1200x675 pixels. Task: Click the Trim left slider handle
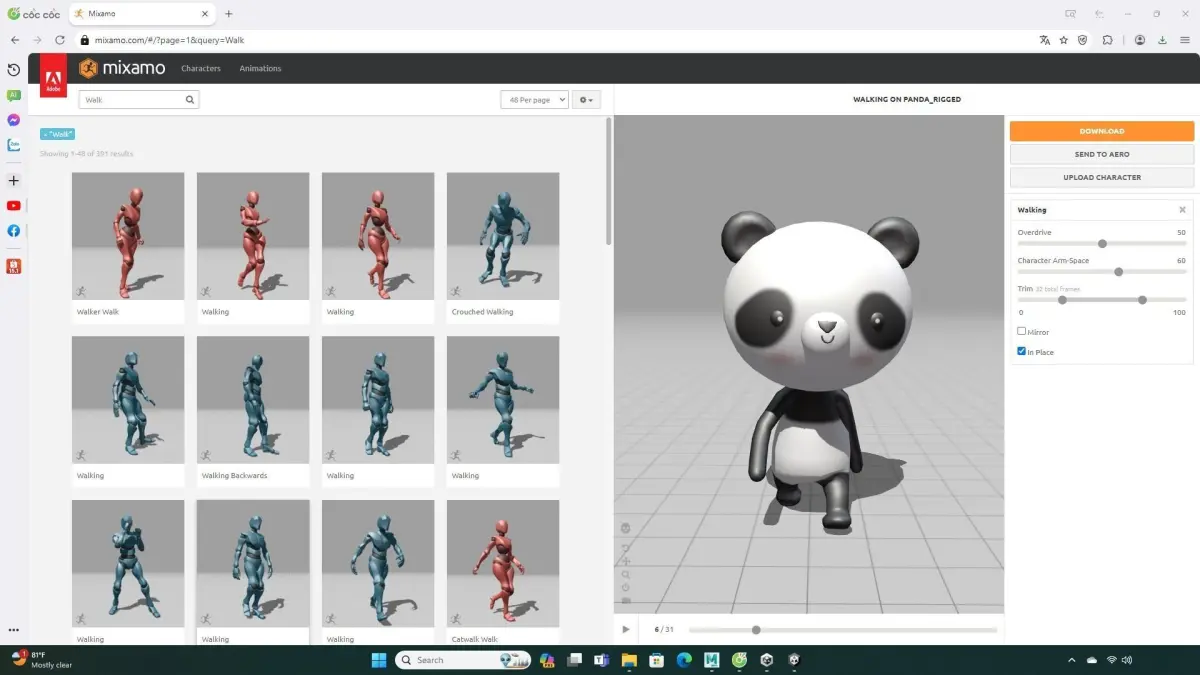click(x=1062, y=299)
